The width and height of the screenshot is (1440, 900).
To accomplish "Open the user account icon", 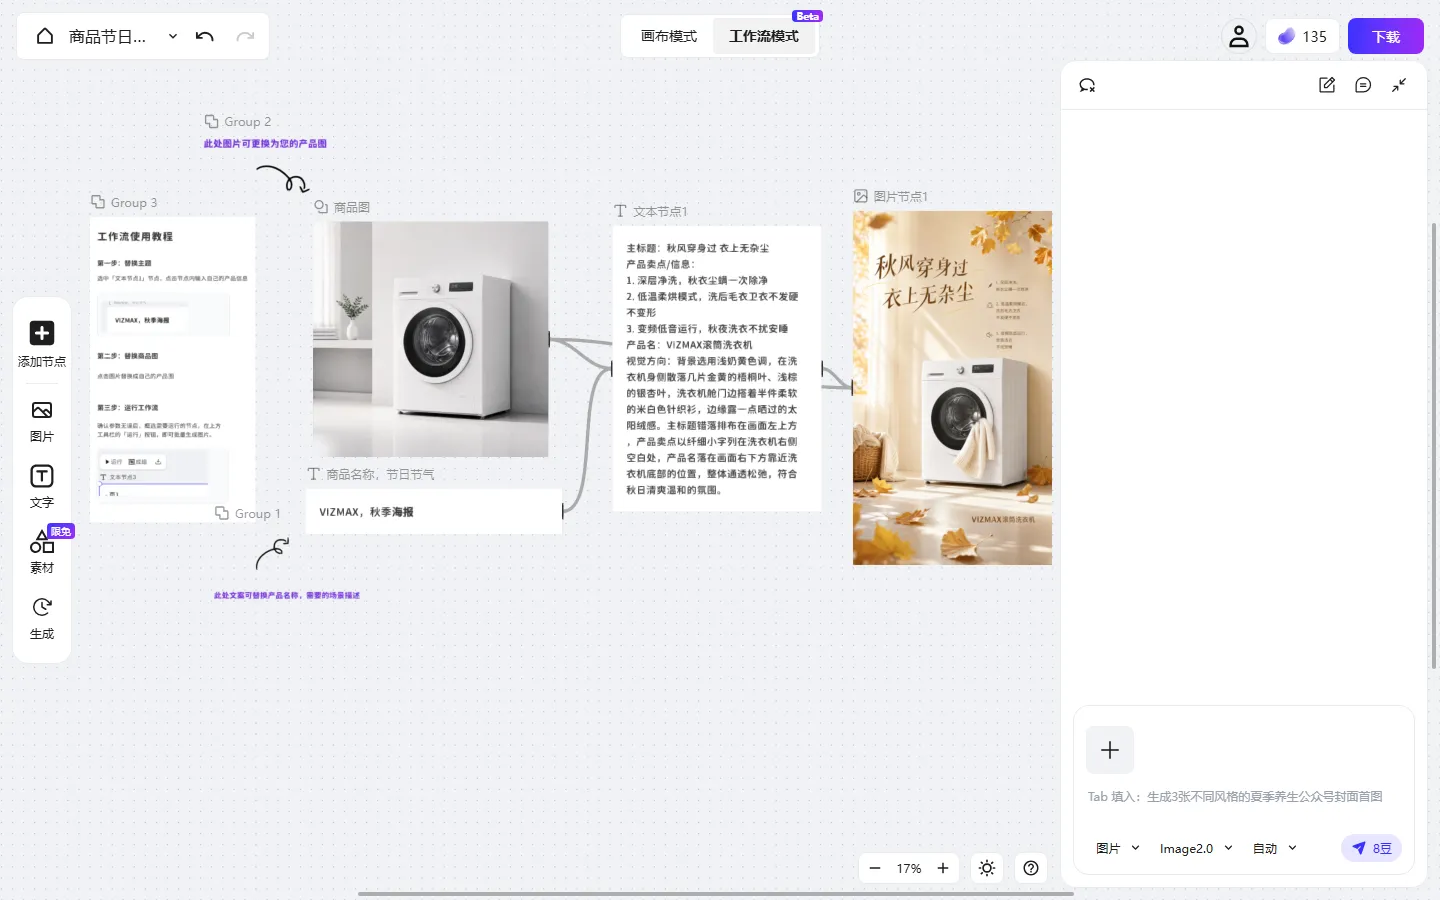I will [1239, 36].
